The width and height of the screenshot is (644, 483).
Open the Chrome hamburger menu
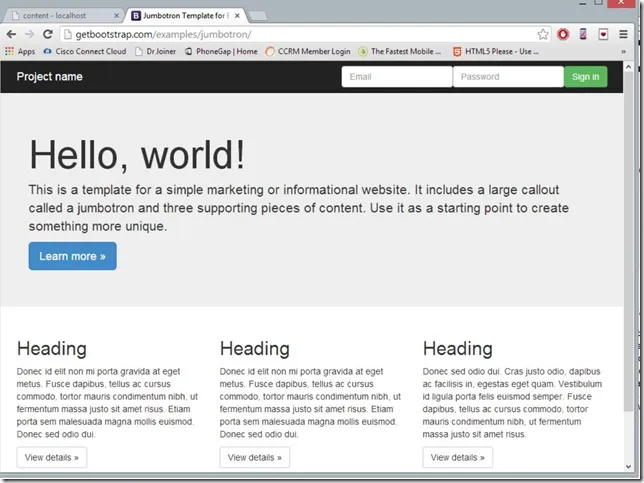pos(623,34)
